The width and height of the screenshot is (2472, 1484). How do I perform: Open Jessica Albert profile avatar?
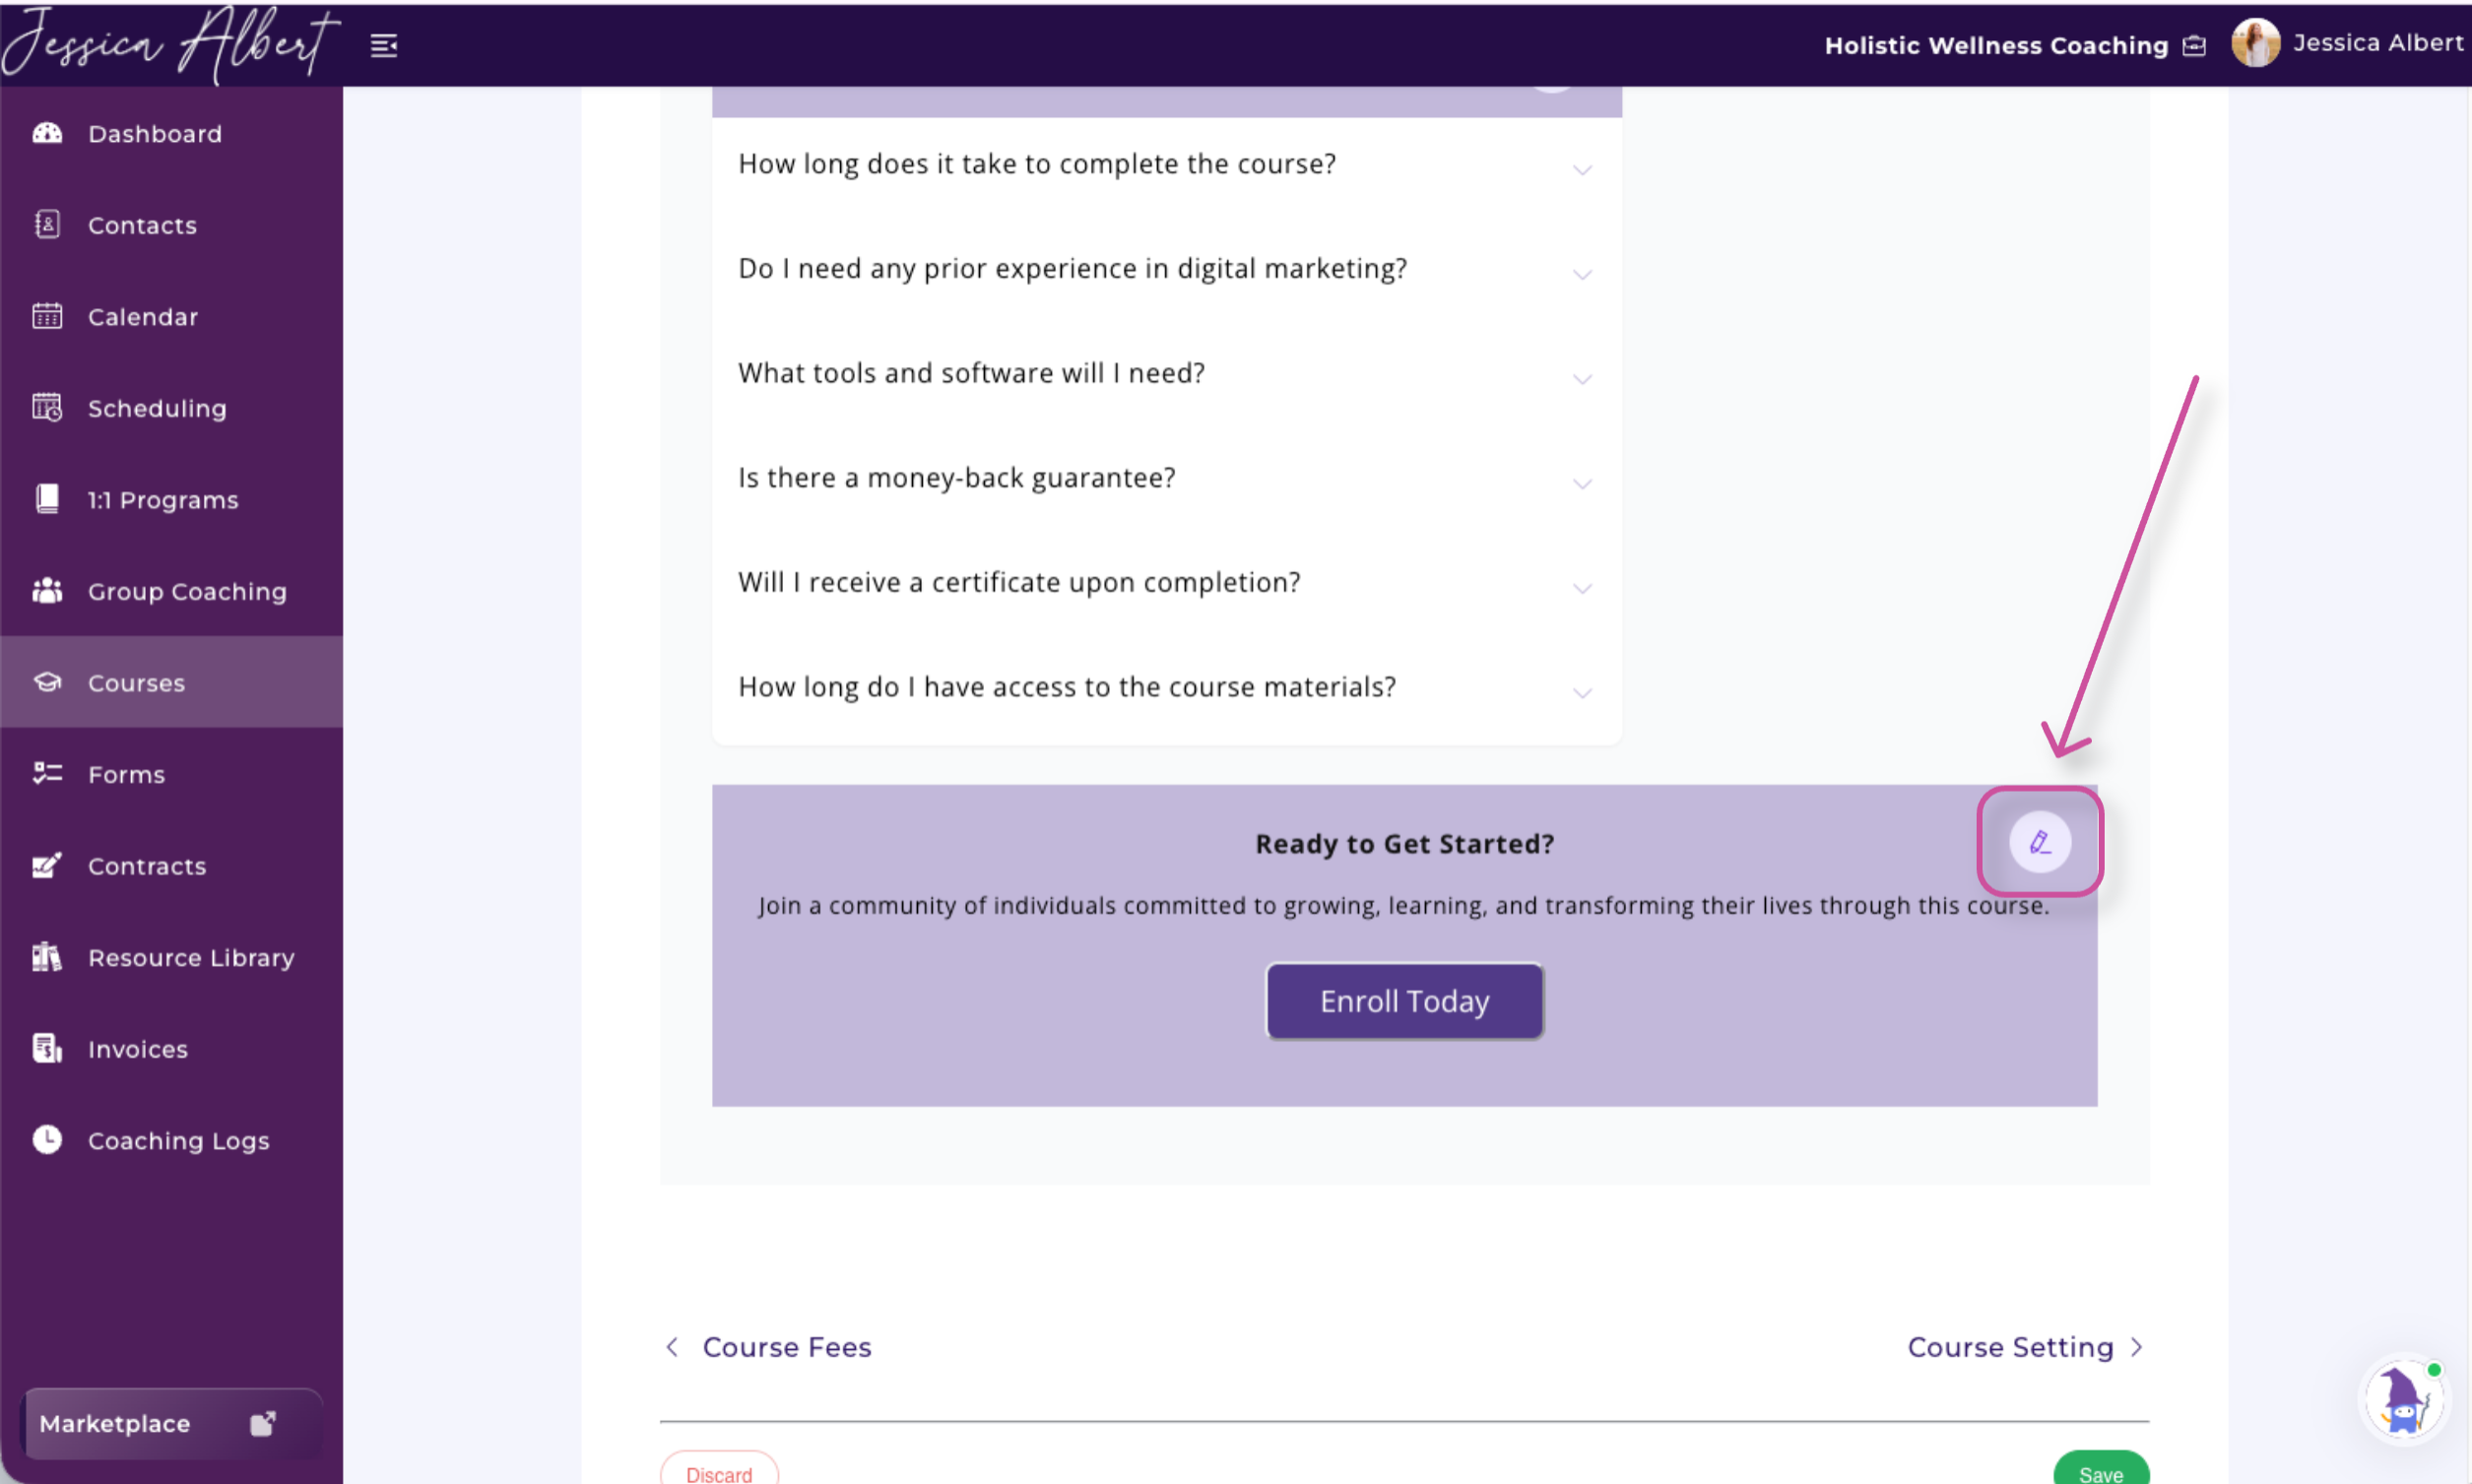(2255, 43)
